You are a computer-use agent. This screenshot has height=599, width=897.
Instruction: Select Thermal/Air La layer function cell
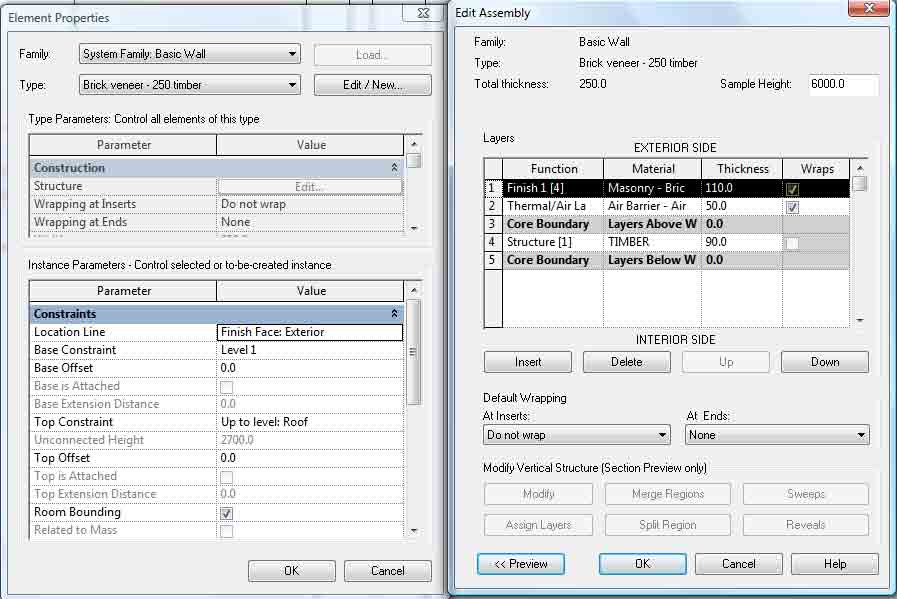coord(553,206)
